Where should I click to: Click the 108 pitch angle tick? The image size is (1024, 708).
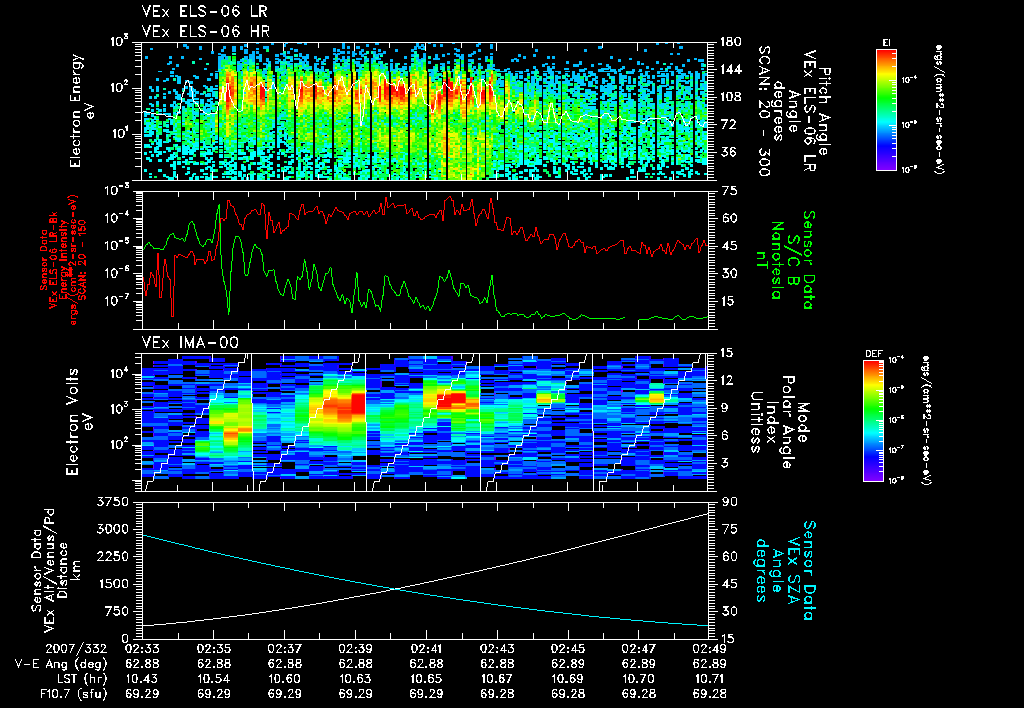pos(730,97)
